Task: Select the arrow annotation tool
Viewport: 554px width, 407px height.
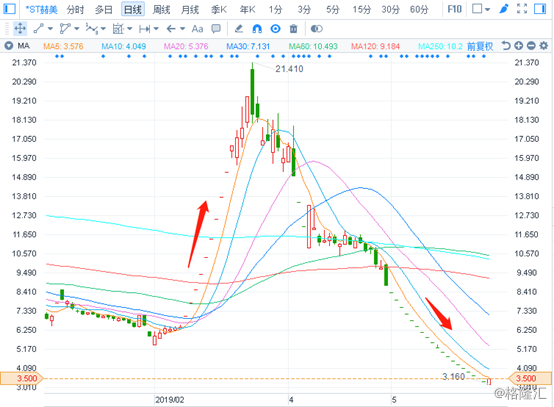Action: 171,29
